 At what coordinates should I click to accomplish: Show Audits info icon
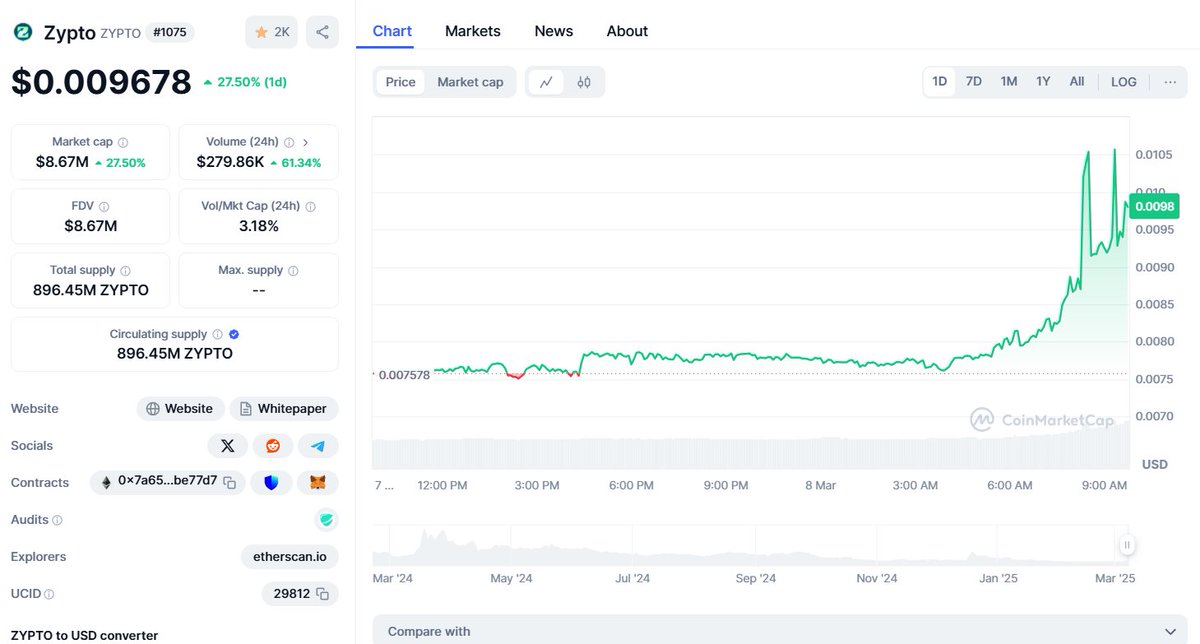point(57,520)
